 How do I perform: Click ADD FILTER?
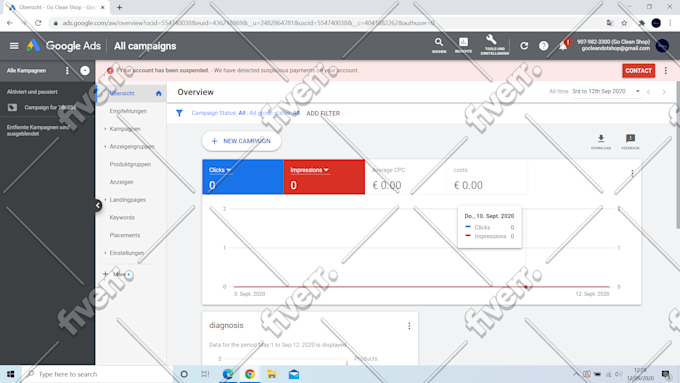[x=323, y=114]
